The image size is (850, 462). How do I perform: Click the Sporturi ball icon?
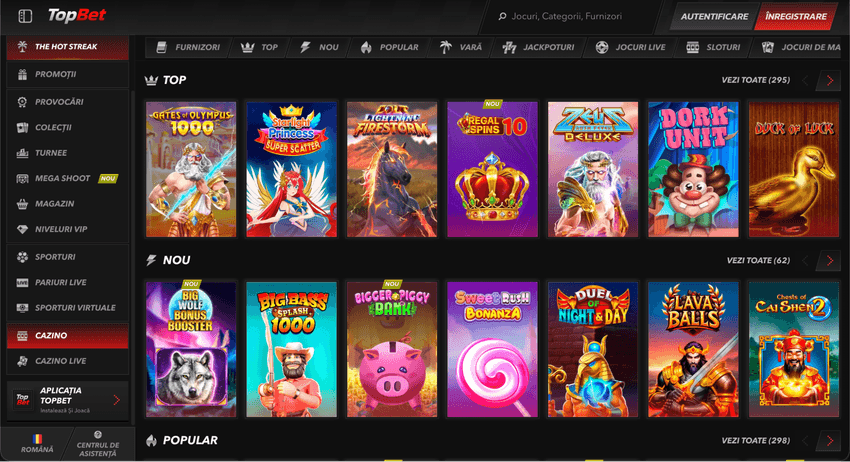coord(22,257)
